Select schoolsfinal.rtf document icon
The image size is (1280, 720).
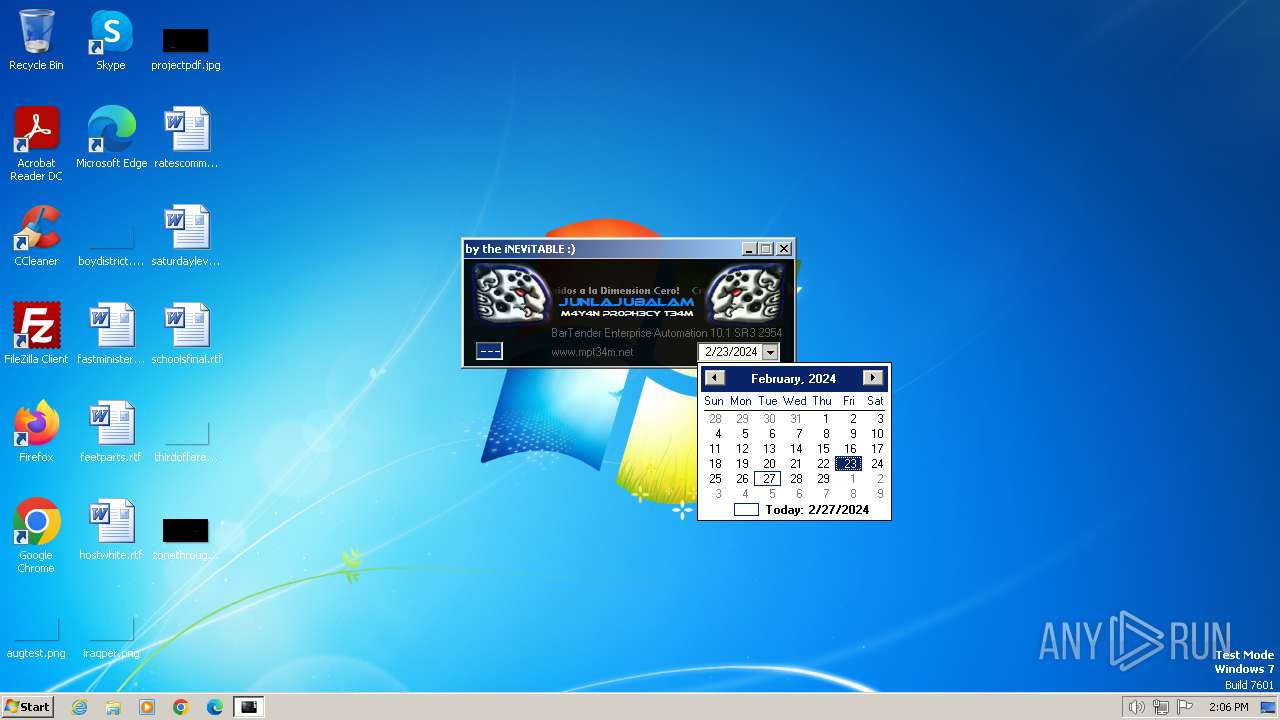click(x=186, y=334)
